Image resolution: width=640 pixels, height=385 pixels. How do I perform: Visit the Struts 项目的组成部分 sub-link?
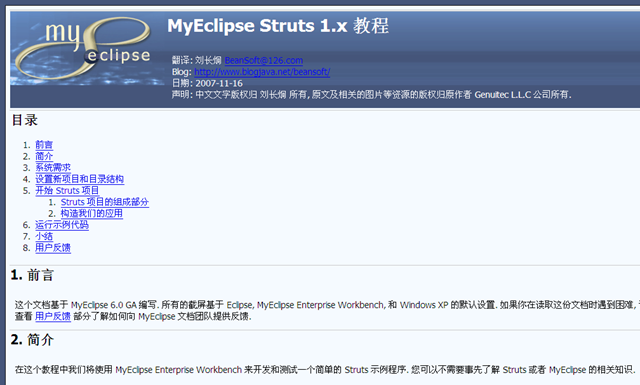(105, 202)
